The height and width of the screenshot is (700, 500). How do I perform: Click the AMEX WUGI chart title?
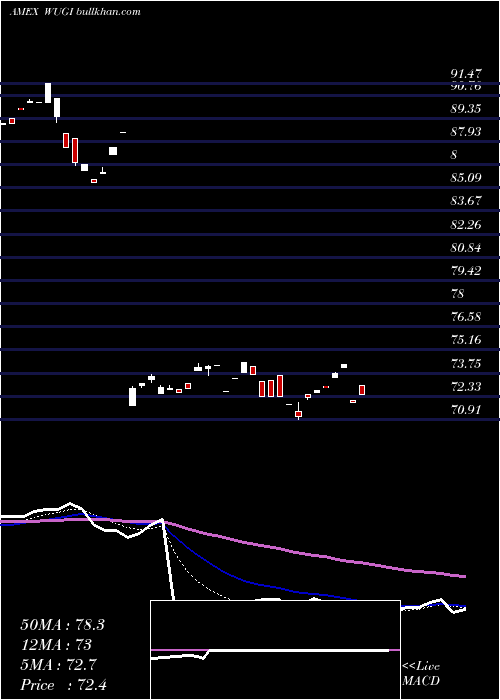click(75, 11)
